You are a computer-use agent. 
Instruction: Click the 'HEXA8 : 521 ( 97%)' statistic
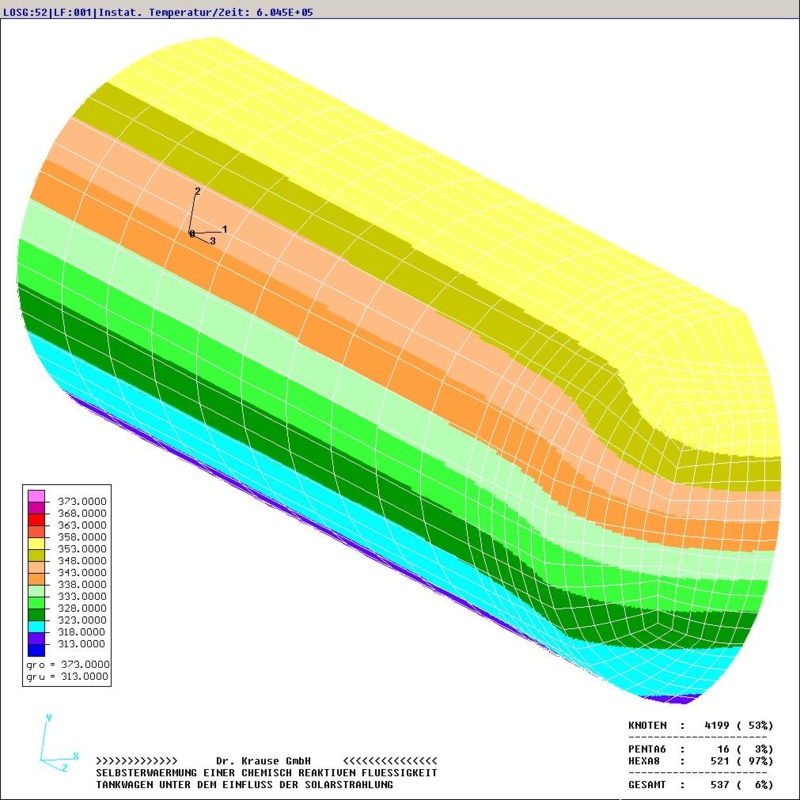tap(701, 761)
